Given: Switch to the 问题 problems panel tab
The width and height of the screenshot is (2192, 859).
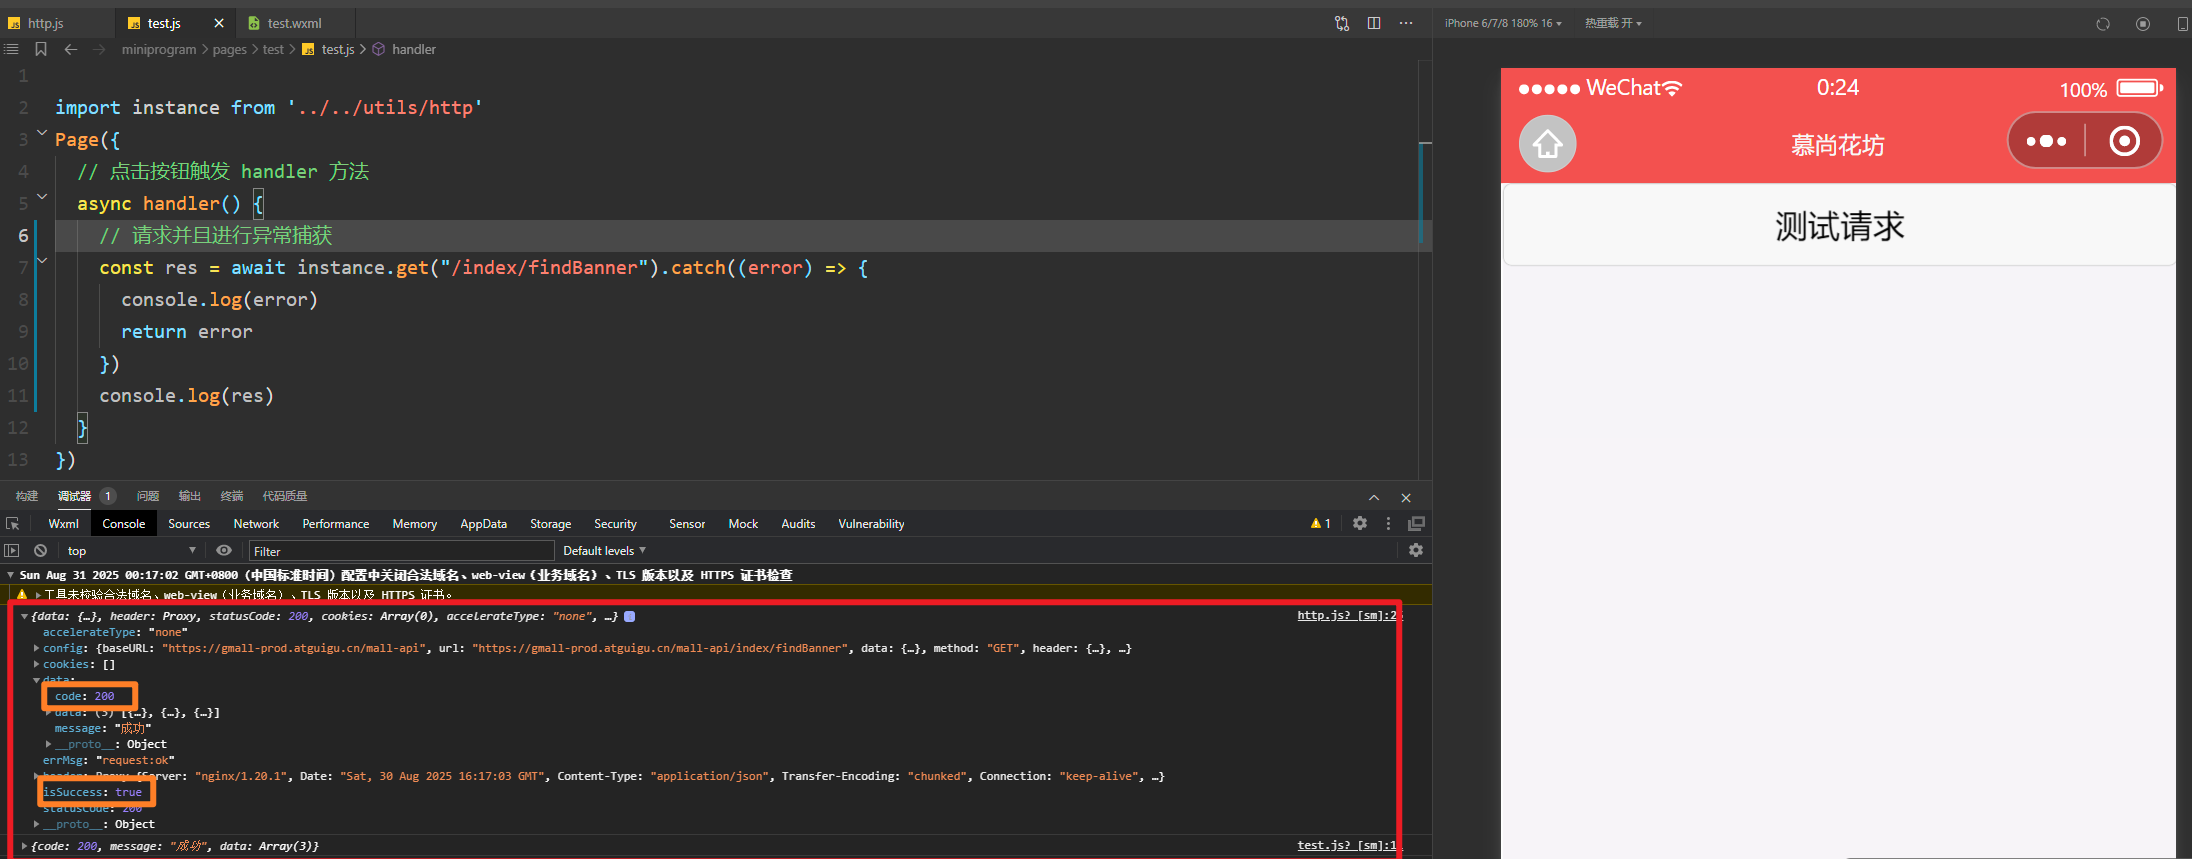Looking at the screenshot, I should pyautogui.click(x=148, y=496).
